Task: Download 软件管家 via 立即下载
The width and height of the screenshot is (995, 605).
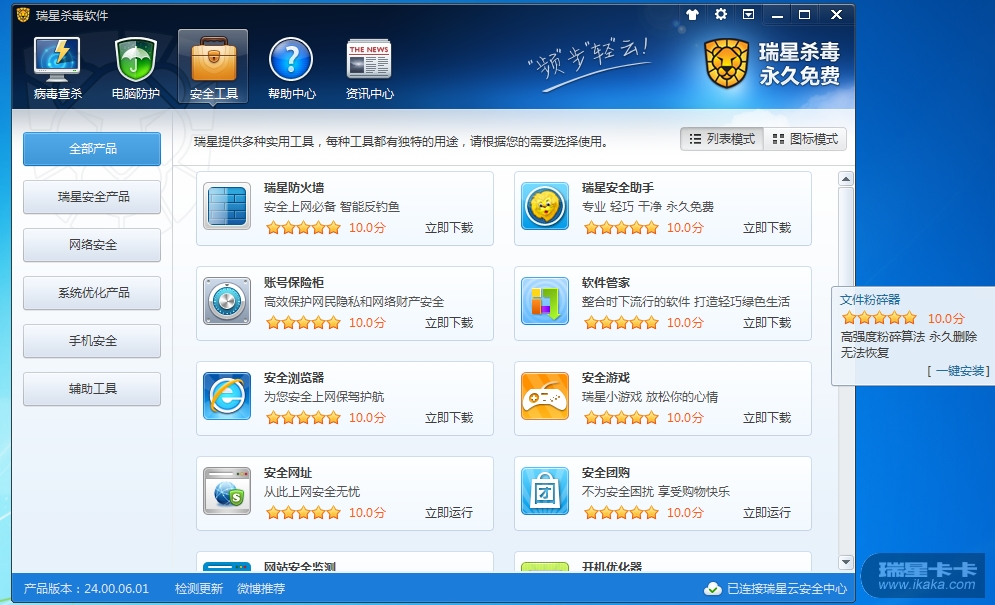Action: coord(767,322)
